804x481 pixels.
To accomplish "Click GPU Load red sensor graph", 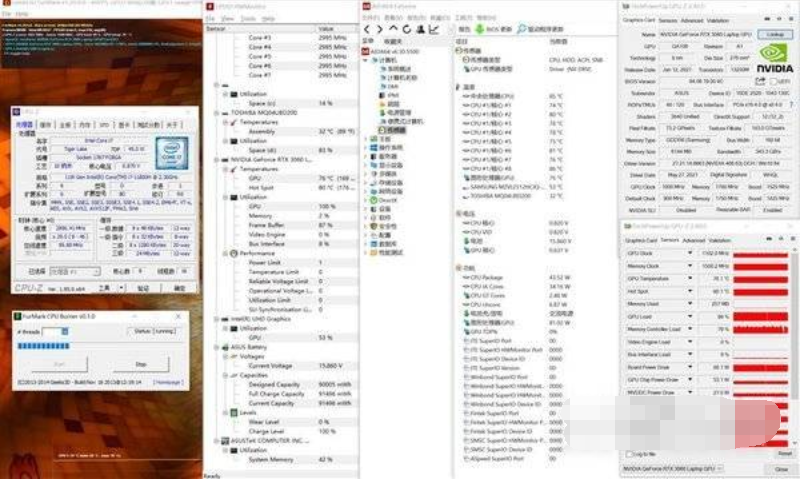I will 760,316.
